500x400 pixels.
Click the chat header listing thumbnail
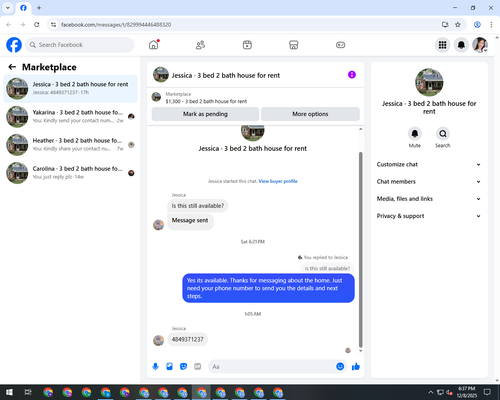[161, 75]
